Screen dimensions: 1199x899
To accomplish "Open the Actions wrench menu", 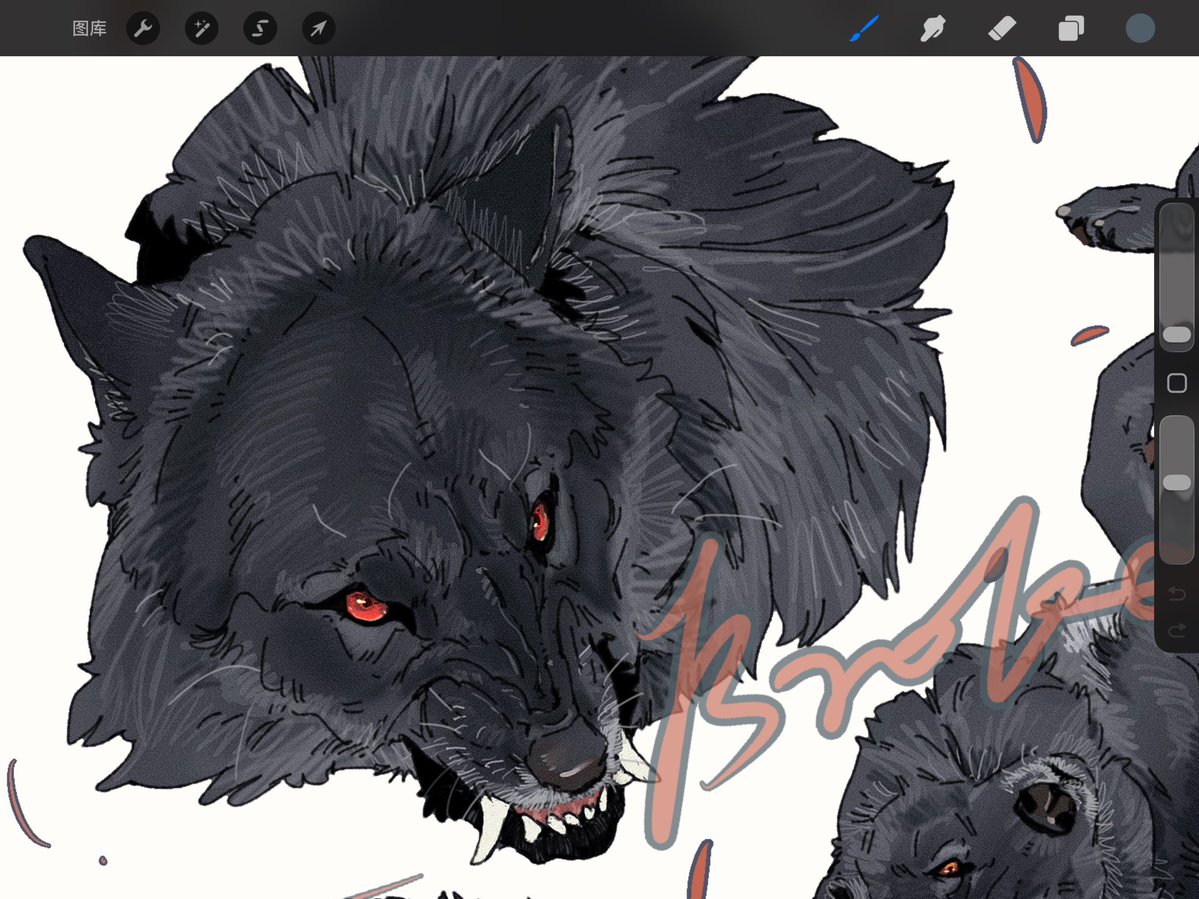I will [x=143, y=29].
